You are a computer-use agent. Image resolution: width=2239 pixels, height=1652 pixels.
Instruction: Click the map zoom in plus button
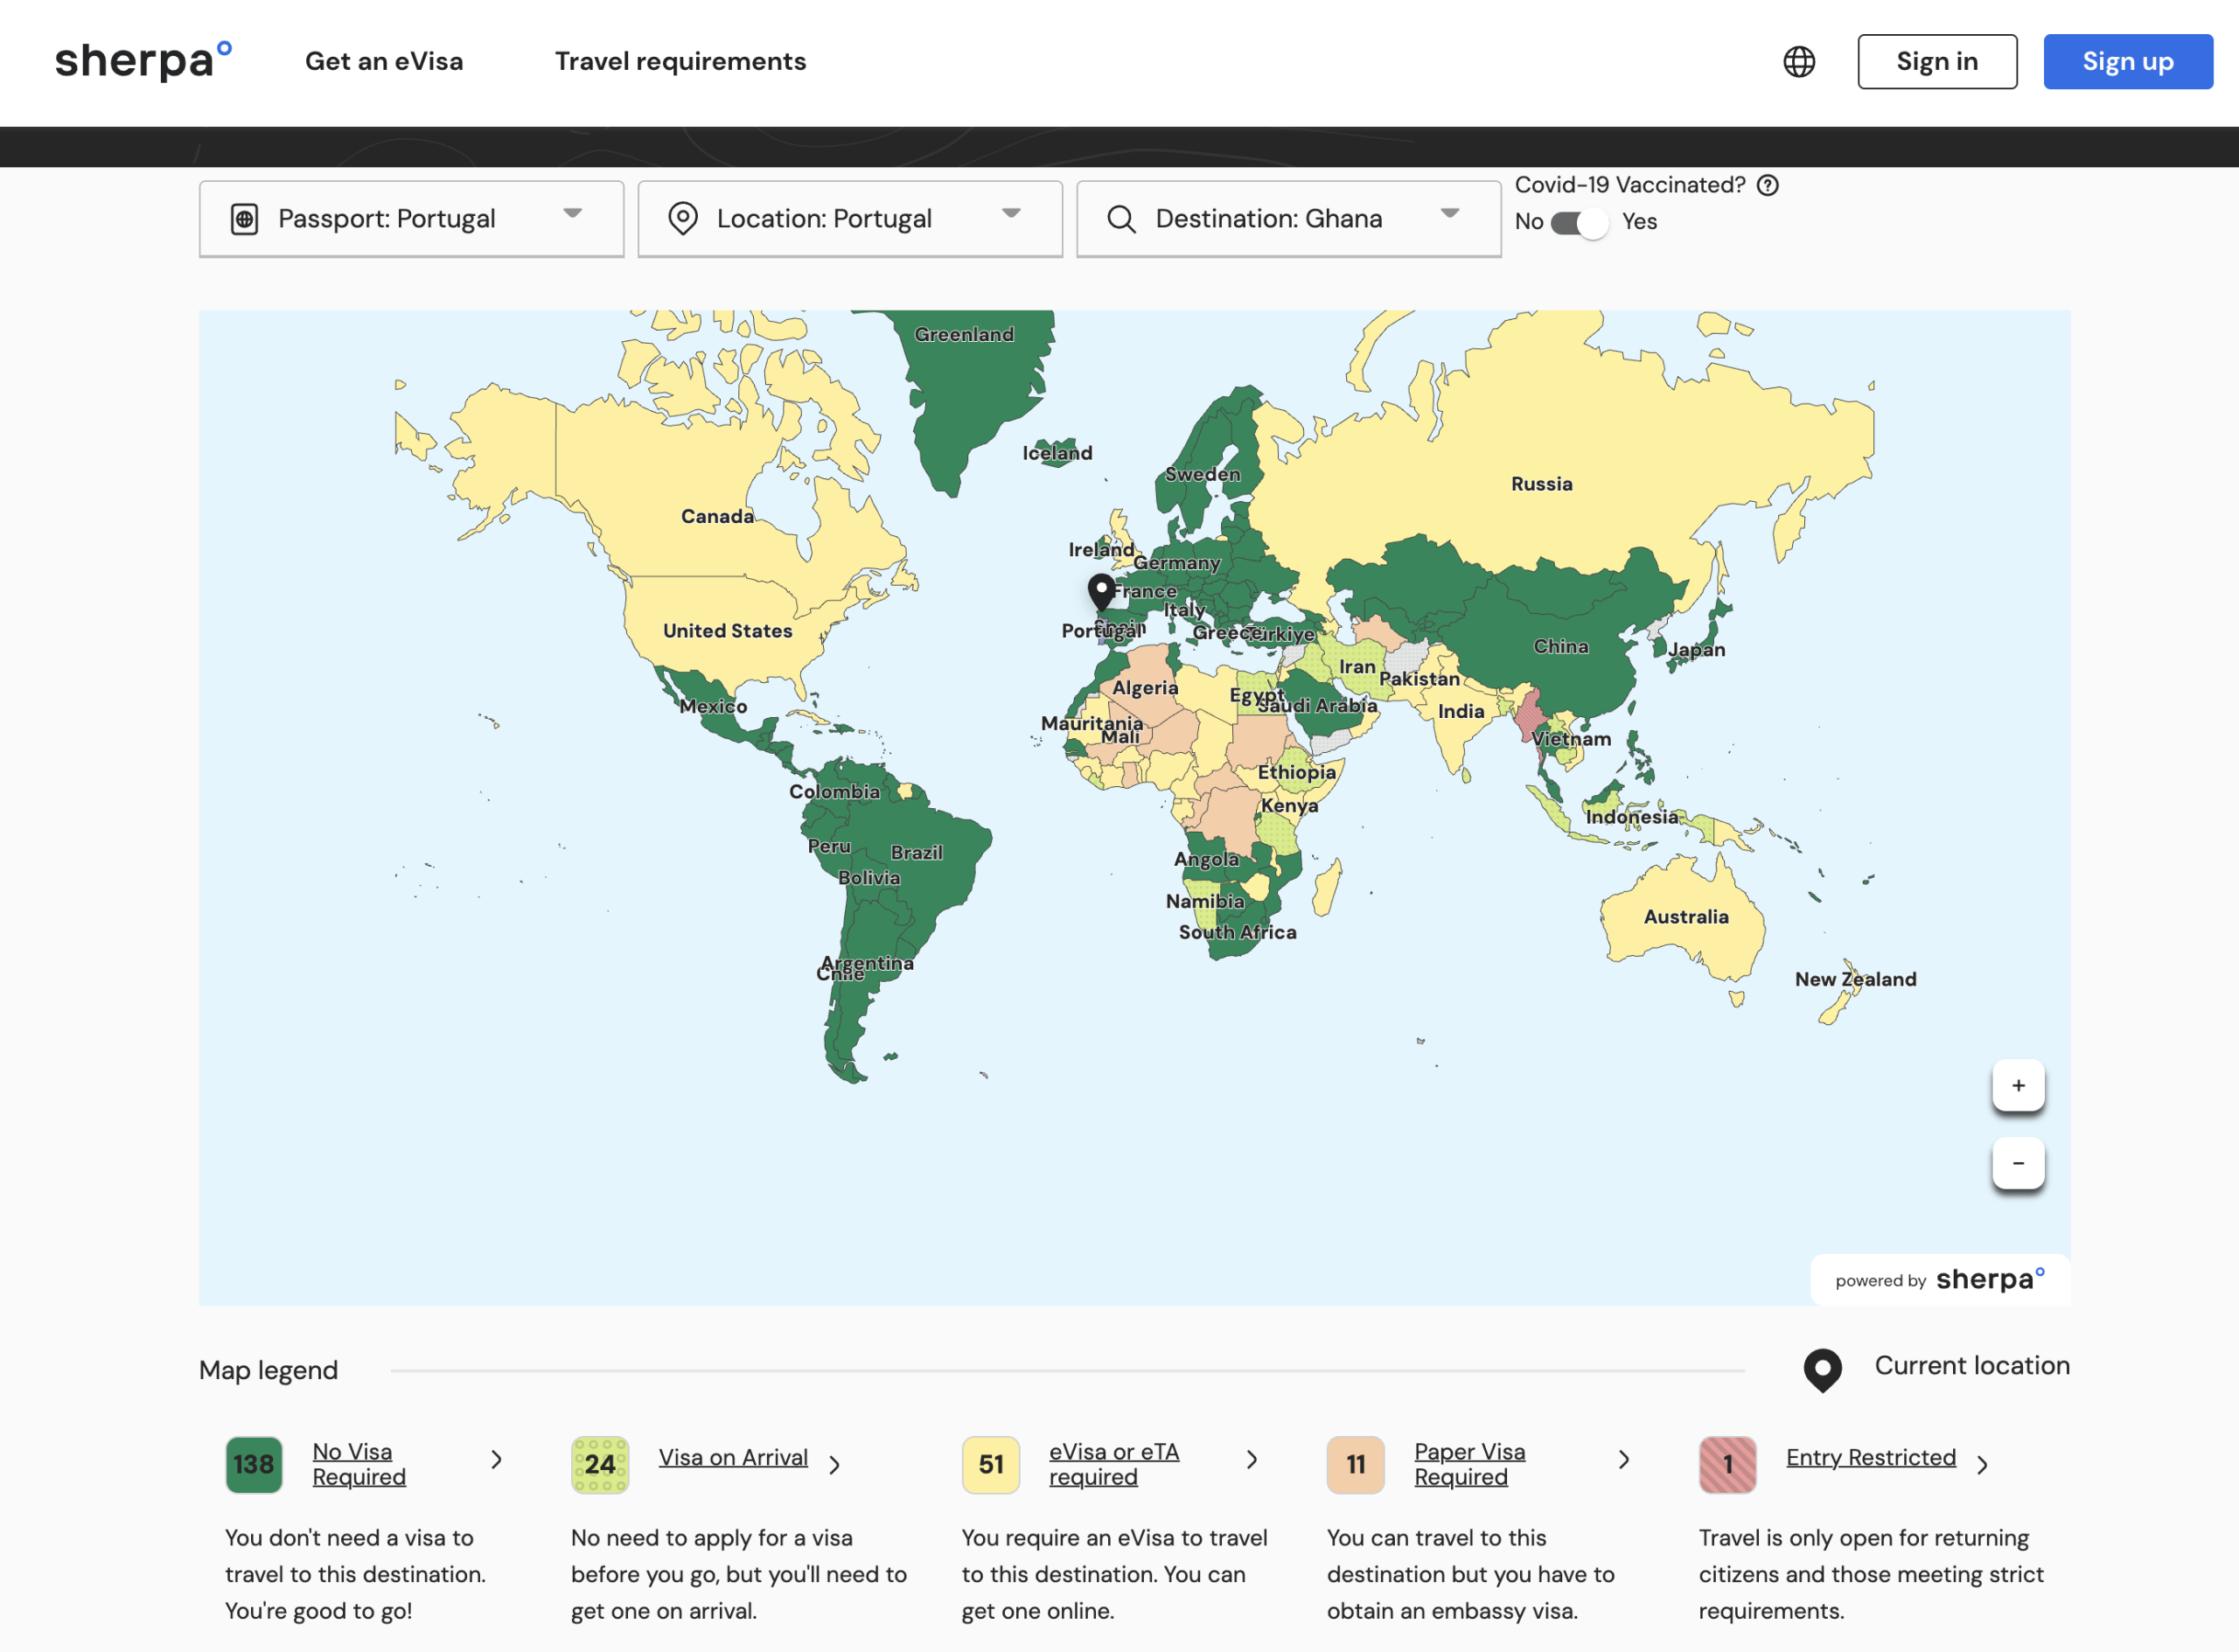(2017, 1085)
